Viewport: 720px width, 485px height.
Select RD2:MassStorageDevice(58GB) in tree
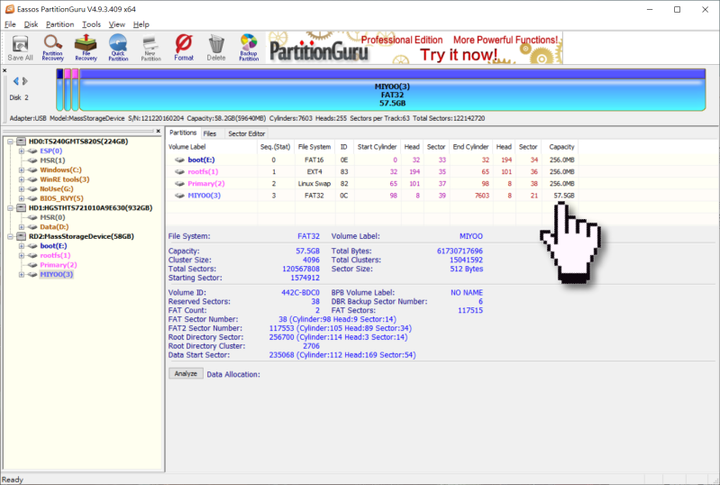(x=81, y=237)
